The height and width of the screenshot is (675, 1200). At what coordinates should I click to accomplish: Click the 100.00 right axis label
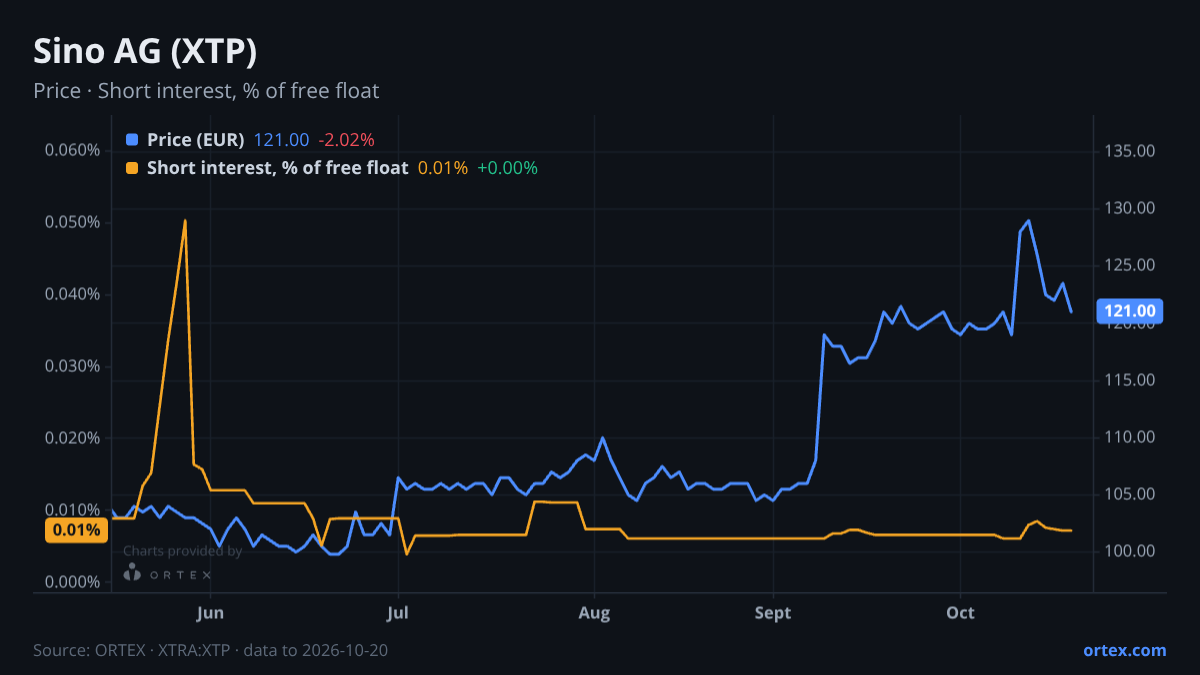(1132, 551)
